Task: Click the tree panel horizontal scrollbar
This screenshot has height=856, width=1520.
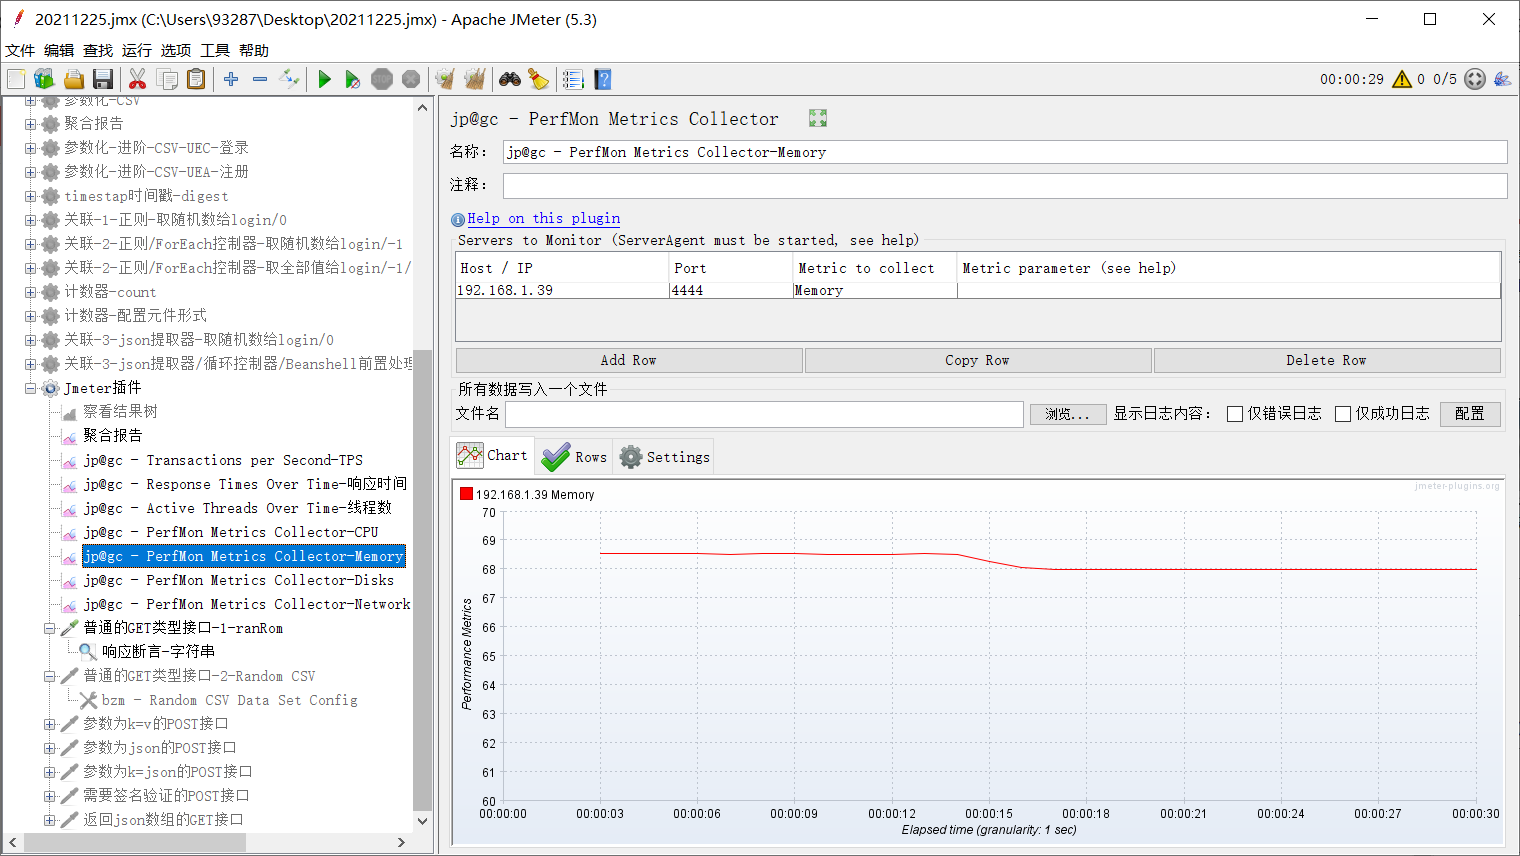Action: pos(135,843)
